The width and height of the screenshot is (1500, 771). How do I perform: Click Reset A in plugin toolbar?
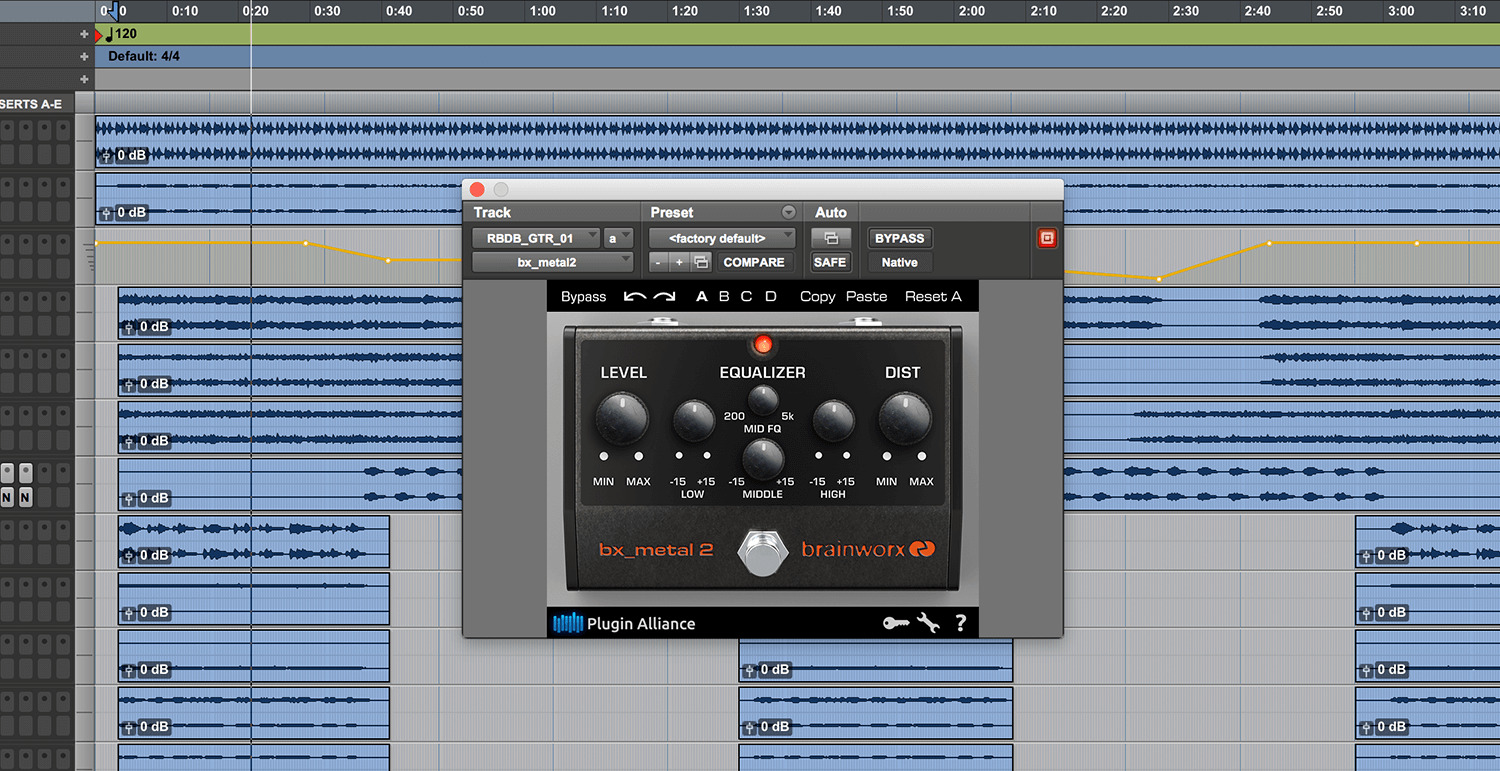pos(933,296)
